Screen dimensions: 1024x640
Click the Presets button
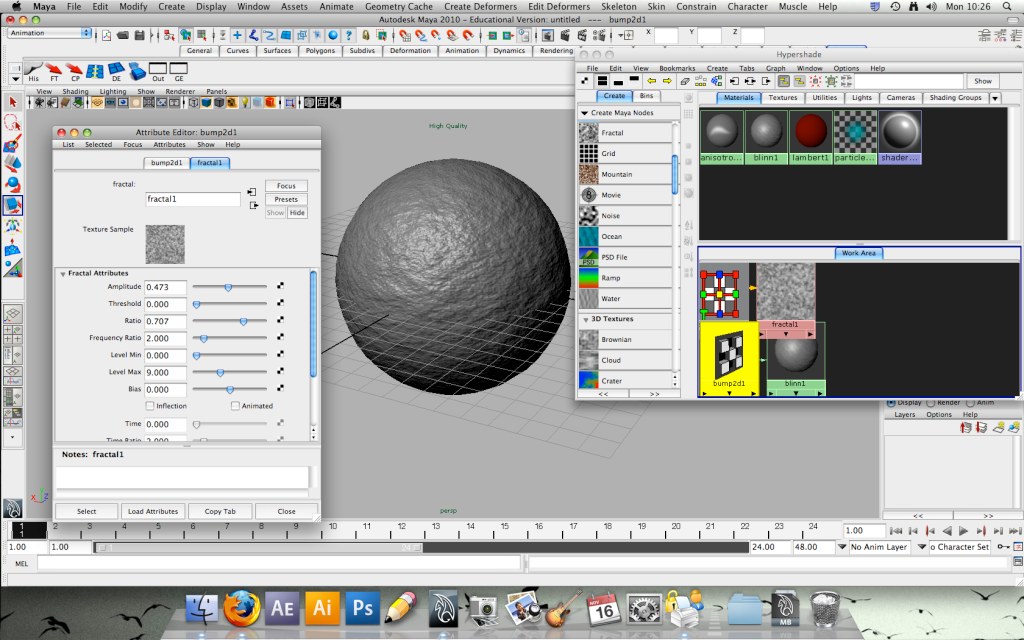click(x=286, y=199)
